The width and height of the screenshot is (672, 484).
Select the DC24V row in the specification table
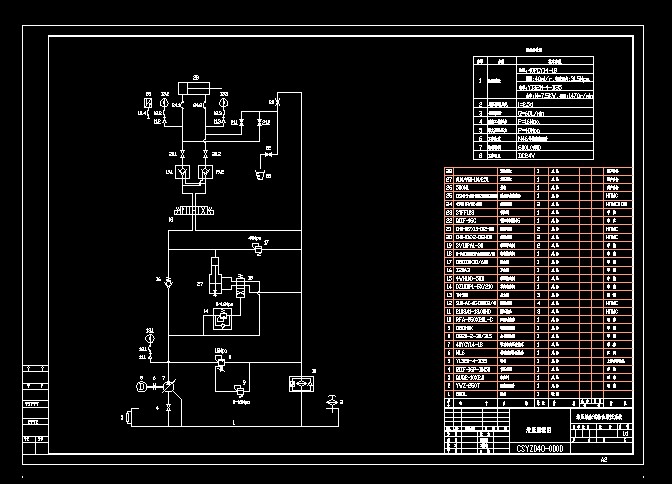point(534,156)
